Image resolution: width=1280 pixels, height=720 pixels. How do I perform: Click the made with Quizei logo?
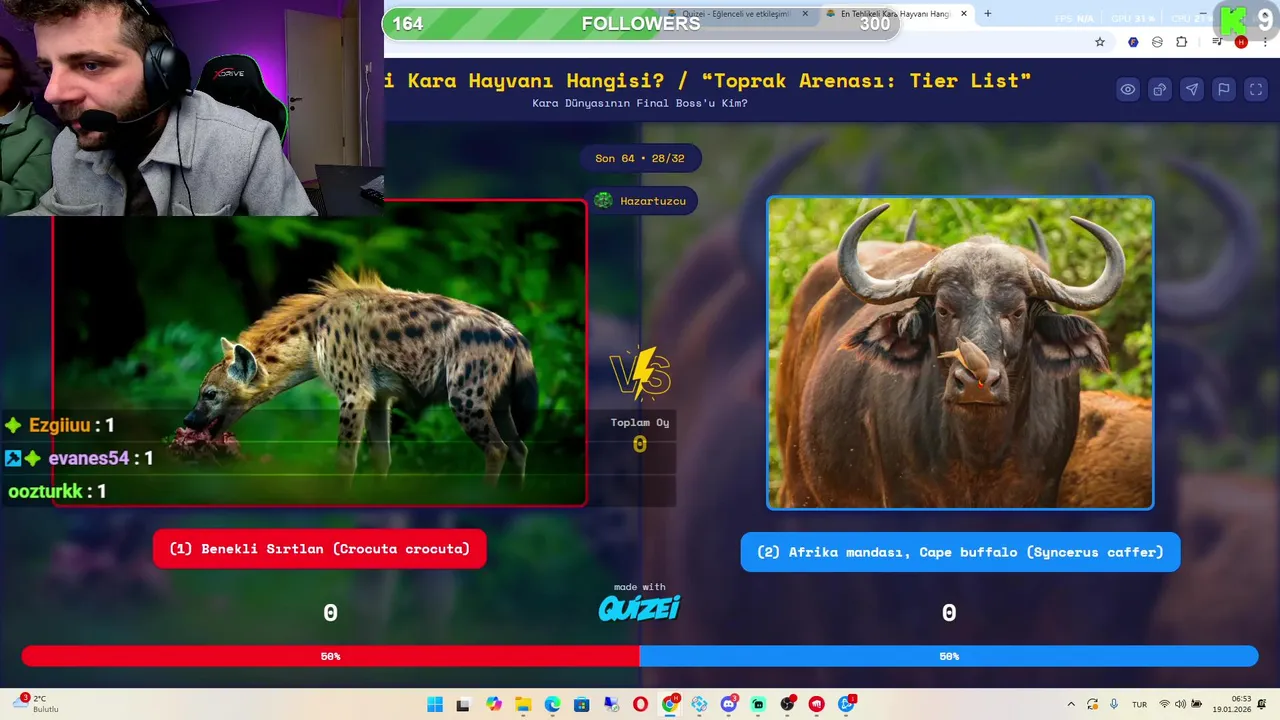(x=640, y=603)
